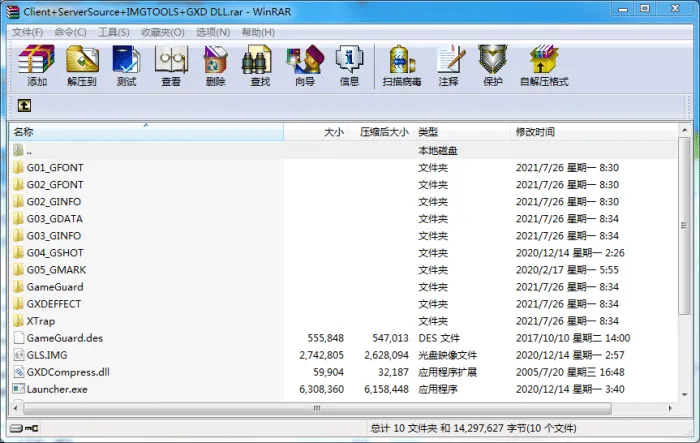Open the 文件(F) menu
The height and width of the screenshot is (443, 700).
(x=27, y=32)
